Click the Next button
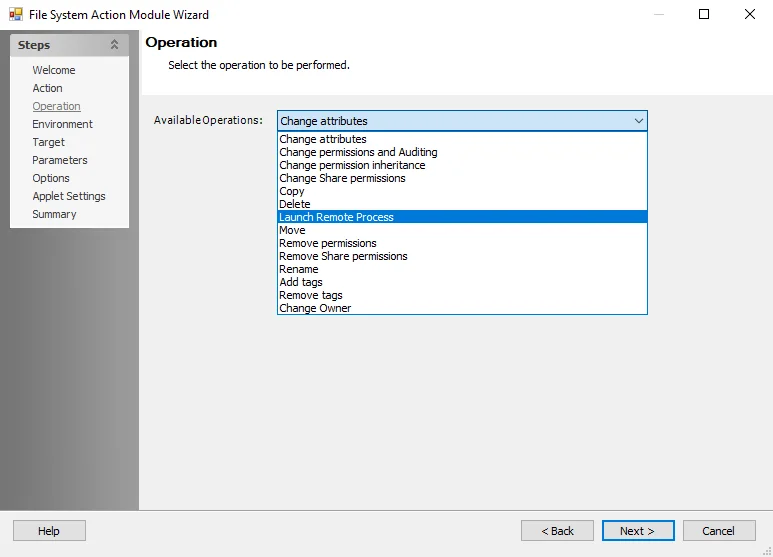This screenshot has width=773, height=557. tap(638, 530)
